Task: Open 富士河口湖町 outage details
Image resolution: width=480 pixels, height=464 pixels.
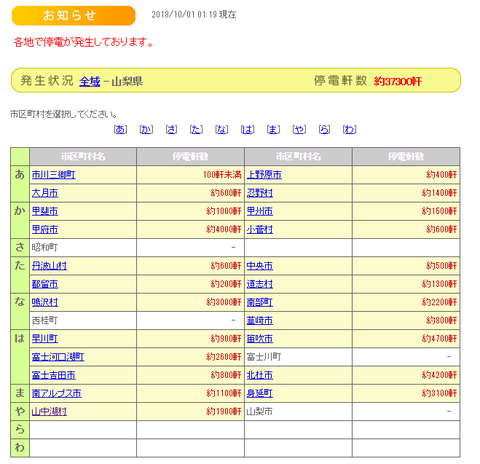Action: 58,357
